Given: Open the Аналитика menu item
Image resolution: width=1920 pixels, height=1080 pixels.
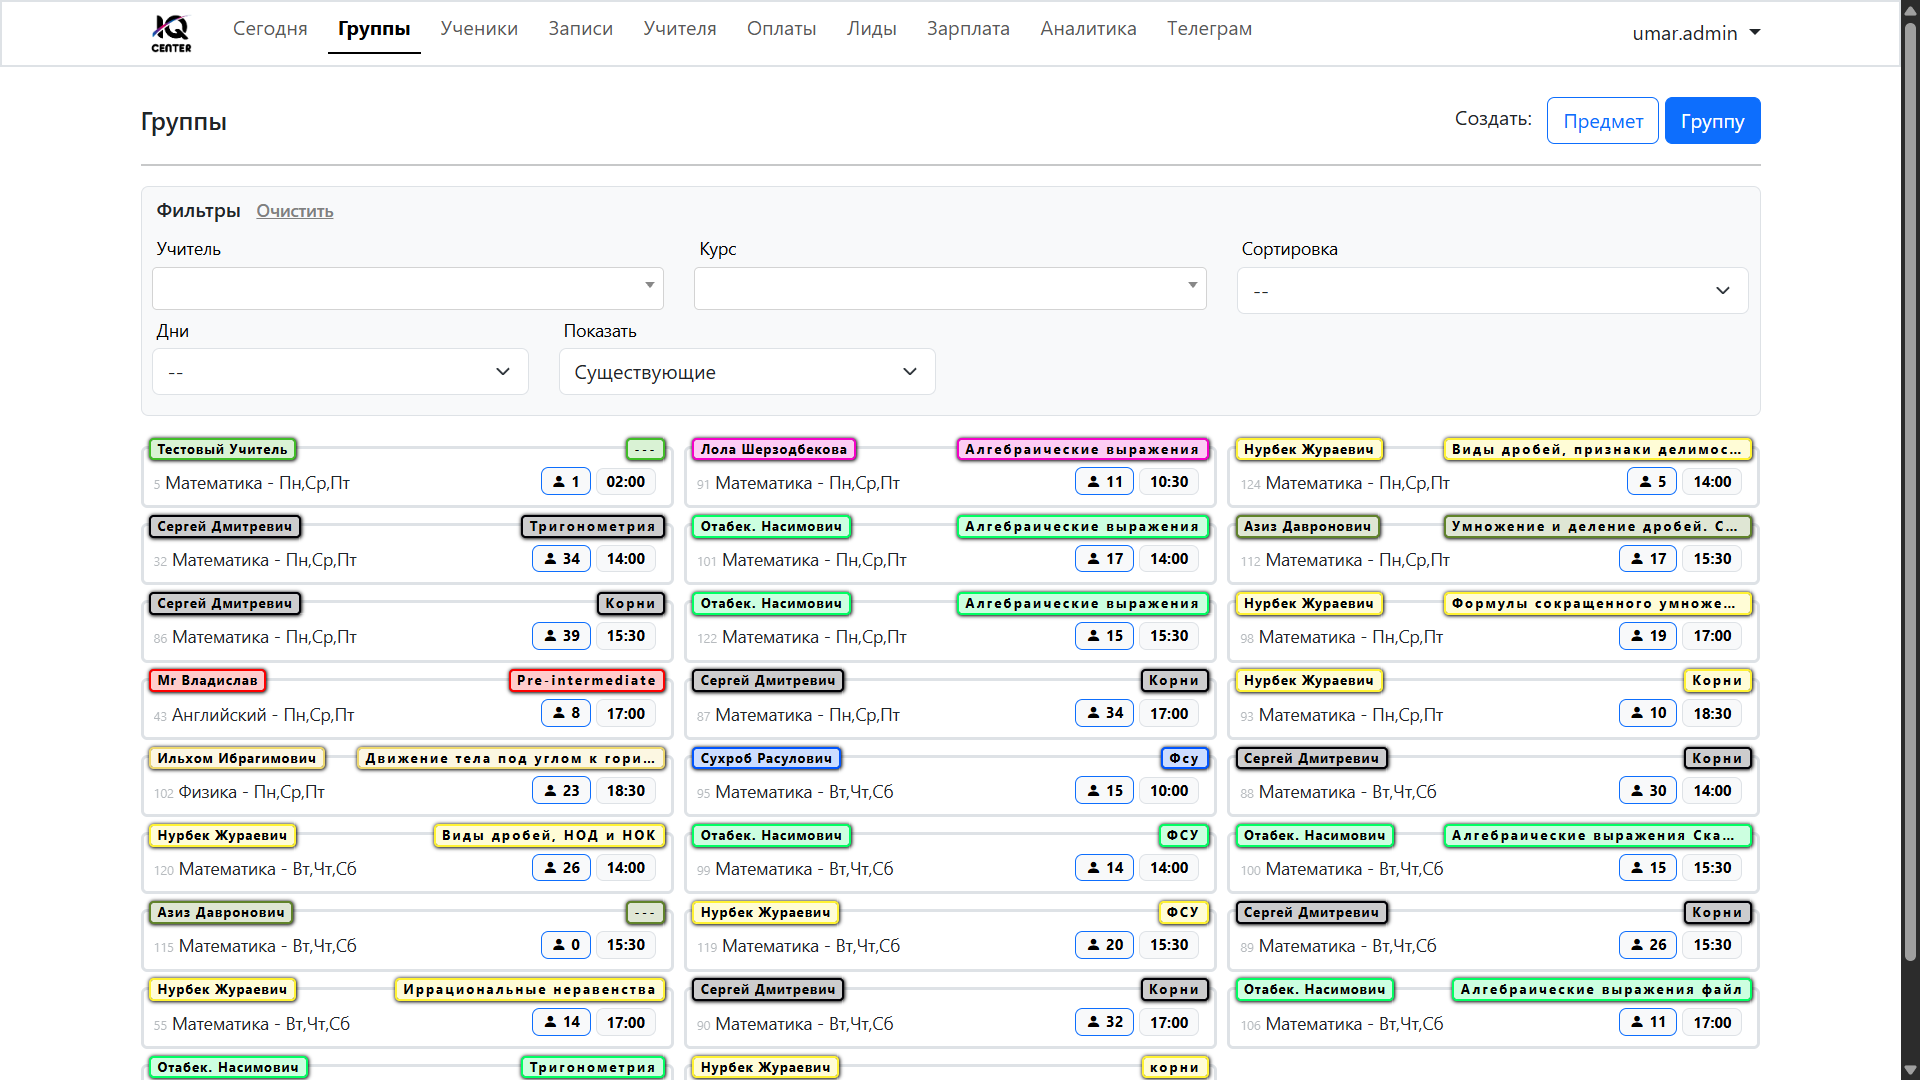Looking at the screenshot, I should coord(1088,29).
